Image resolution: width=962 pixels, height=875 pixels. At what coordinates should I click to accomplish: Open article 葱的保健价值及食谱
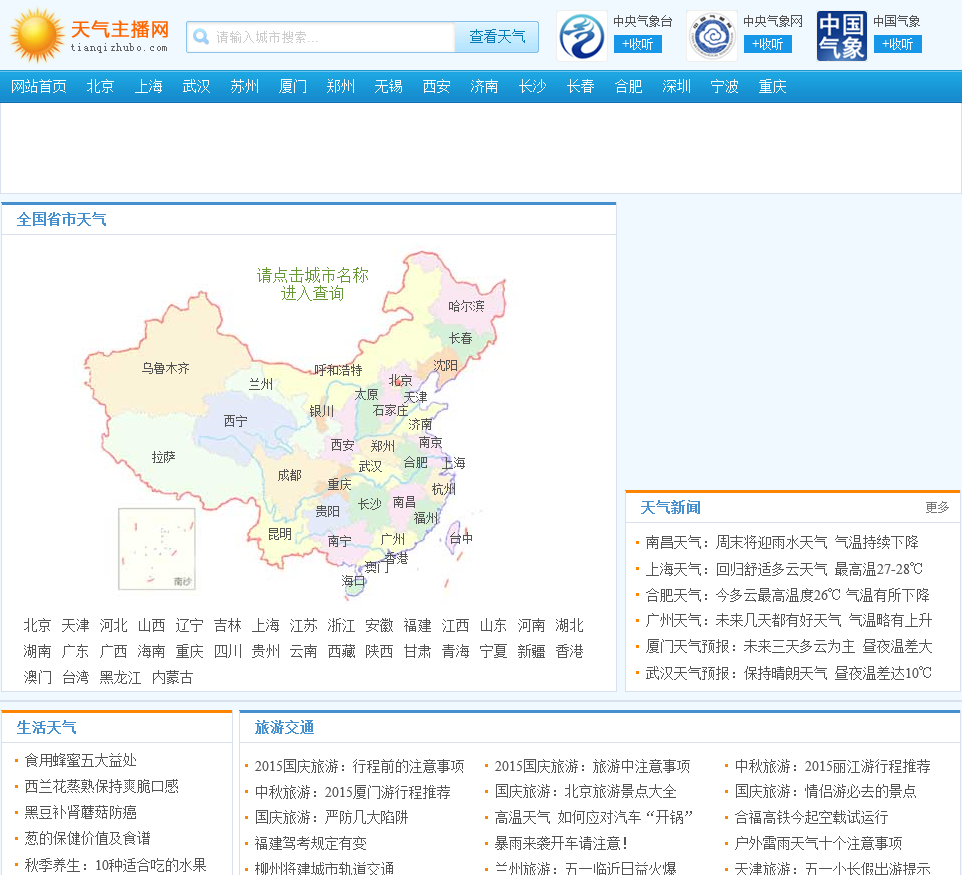coord(87,838)
